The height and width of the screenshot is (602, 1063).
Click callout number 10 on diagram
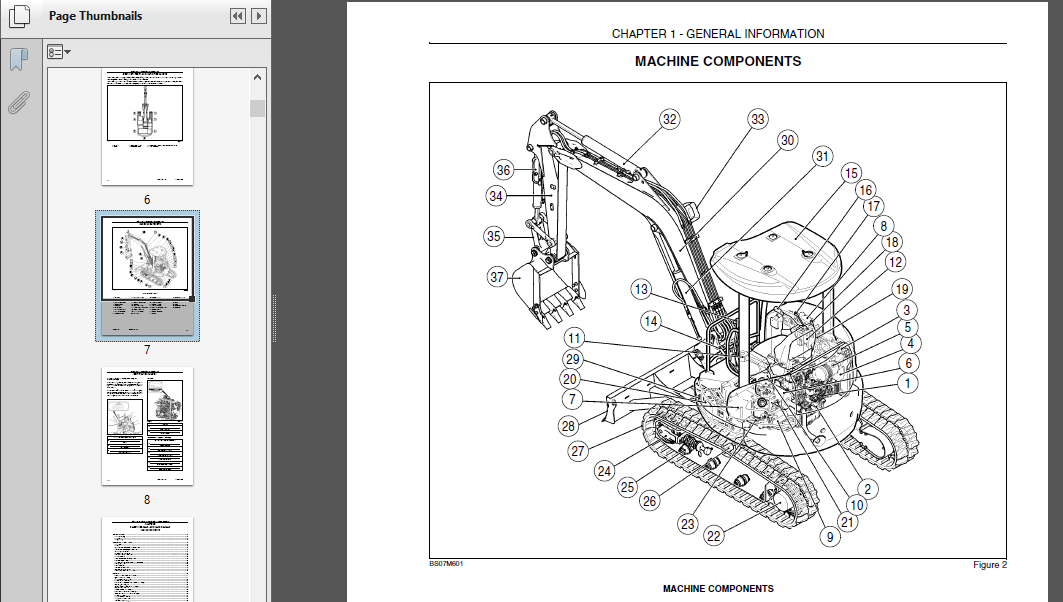pos(857,505)
